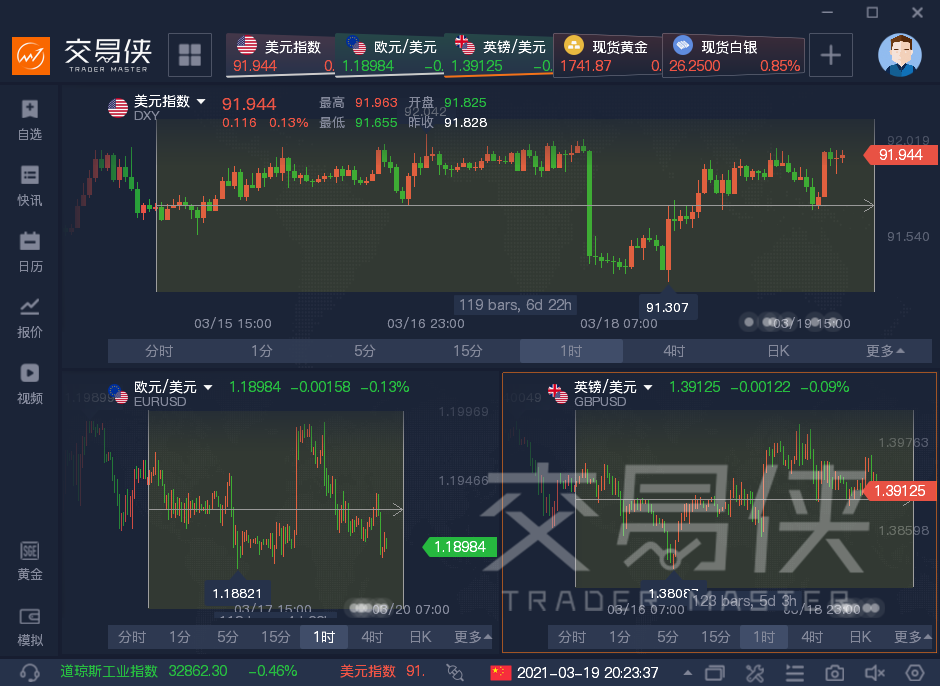Switch GBPUSD chart to 分时 view

pyautogui.click(x=572, y=637)
